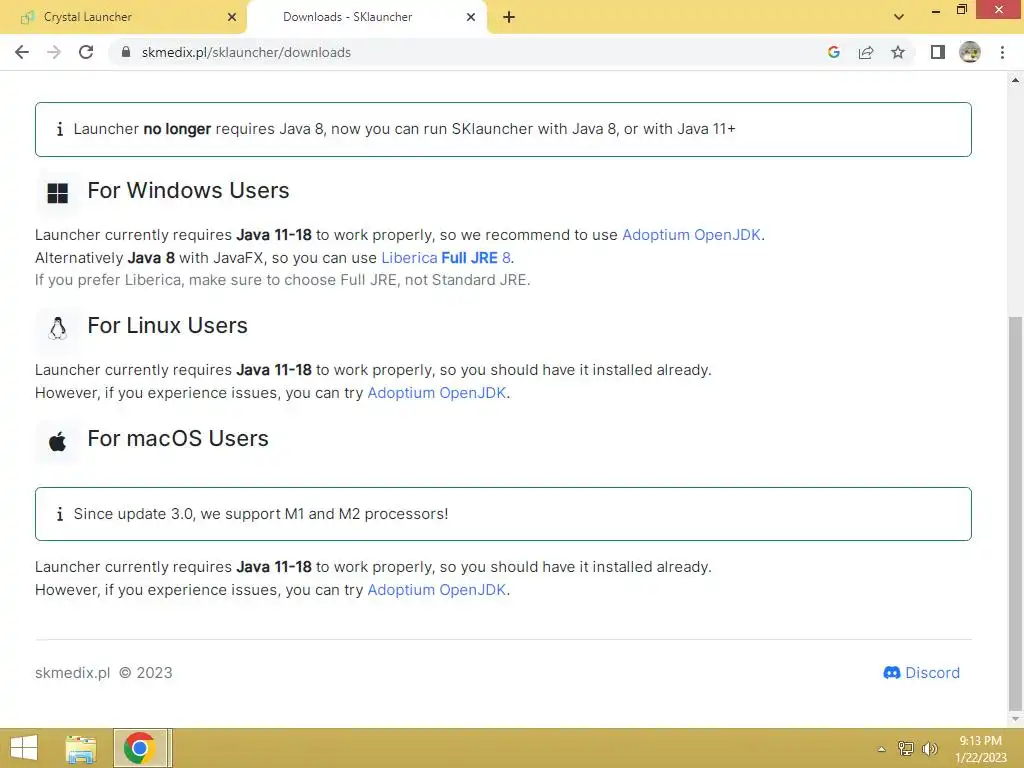Click the For macOS Users heading

point(178,439)
